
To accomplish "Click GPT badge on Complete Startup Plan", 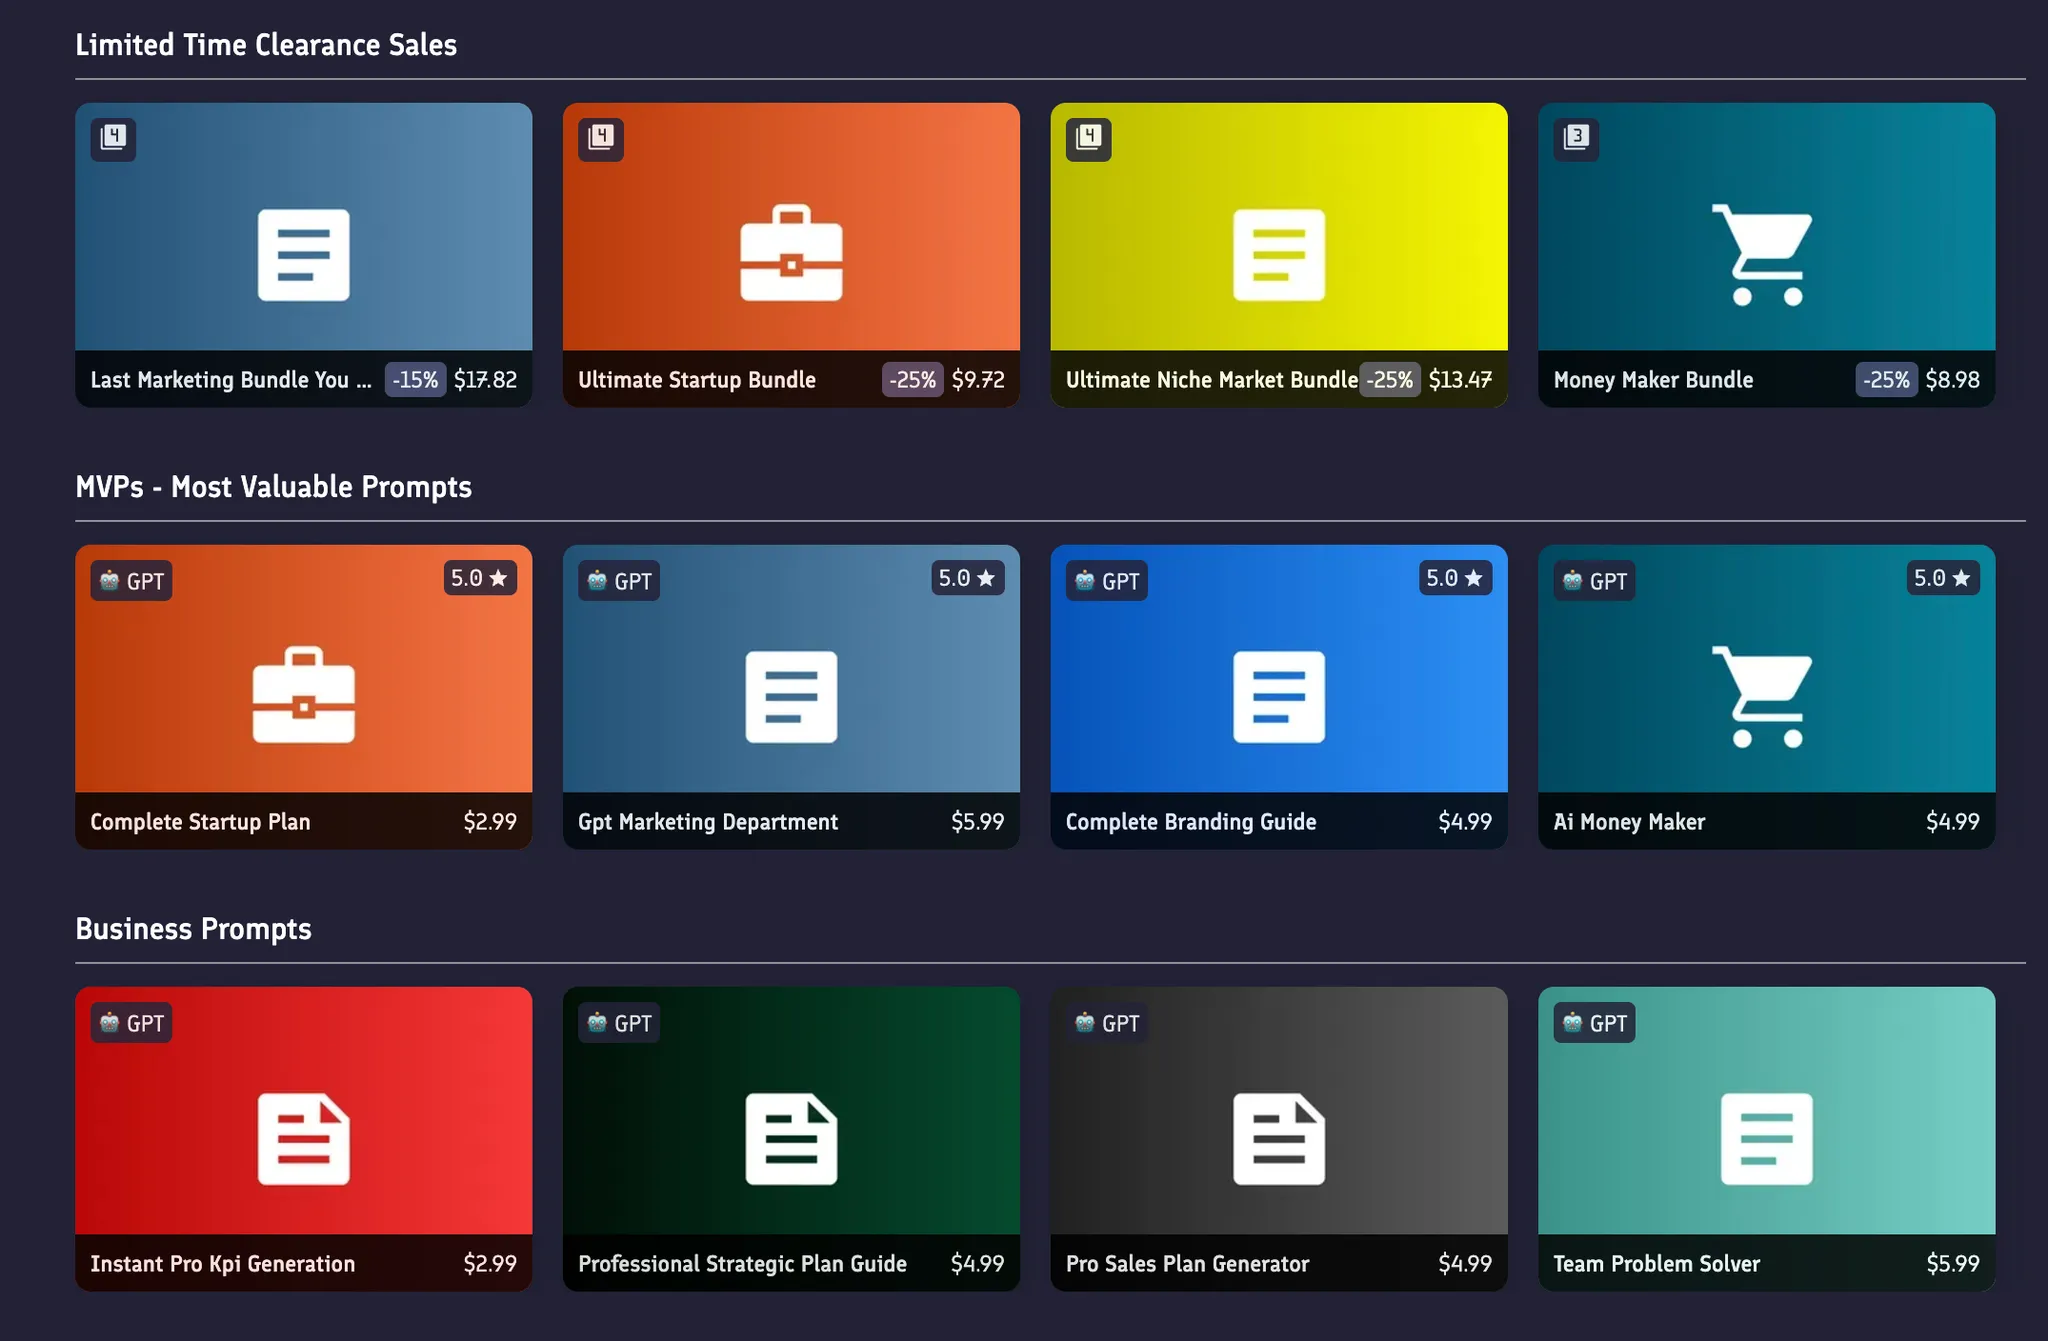I will [131, 581].
